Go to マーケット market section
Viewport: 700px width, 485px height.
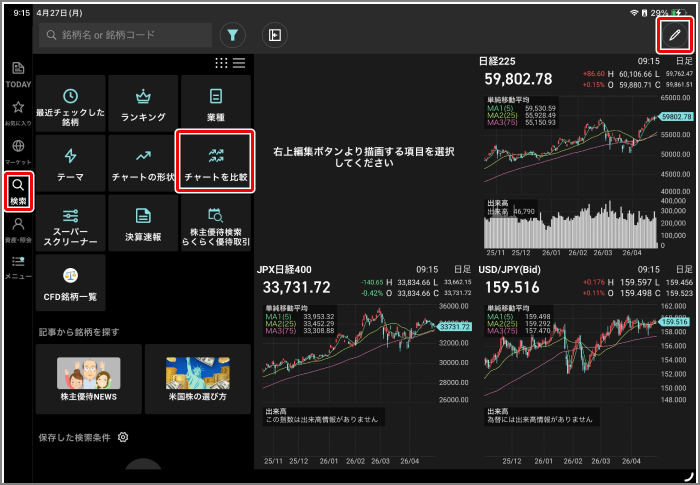point(18,151)
